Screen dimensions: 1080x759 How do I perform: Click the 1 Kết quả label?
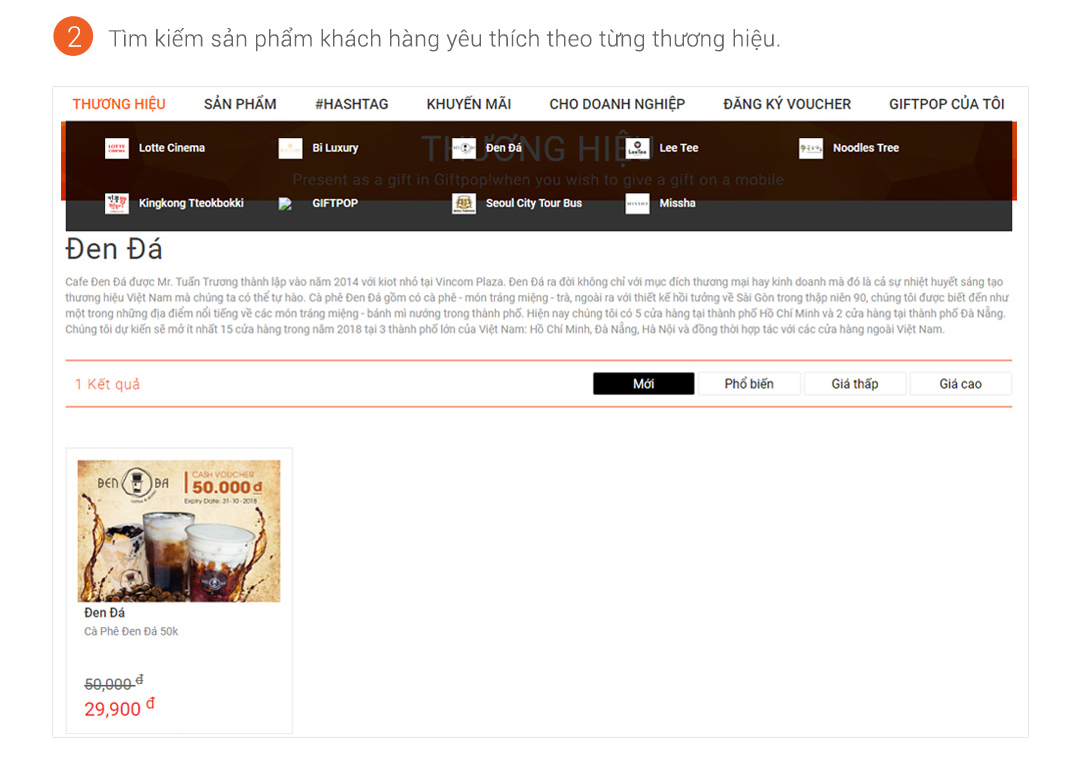(107, 384)
